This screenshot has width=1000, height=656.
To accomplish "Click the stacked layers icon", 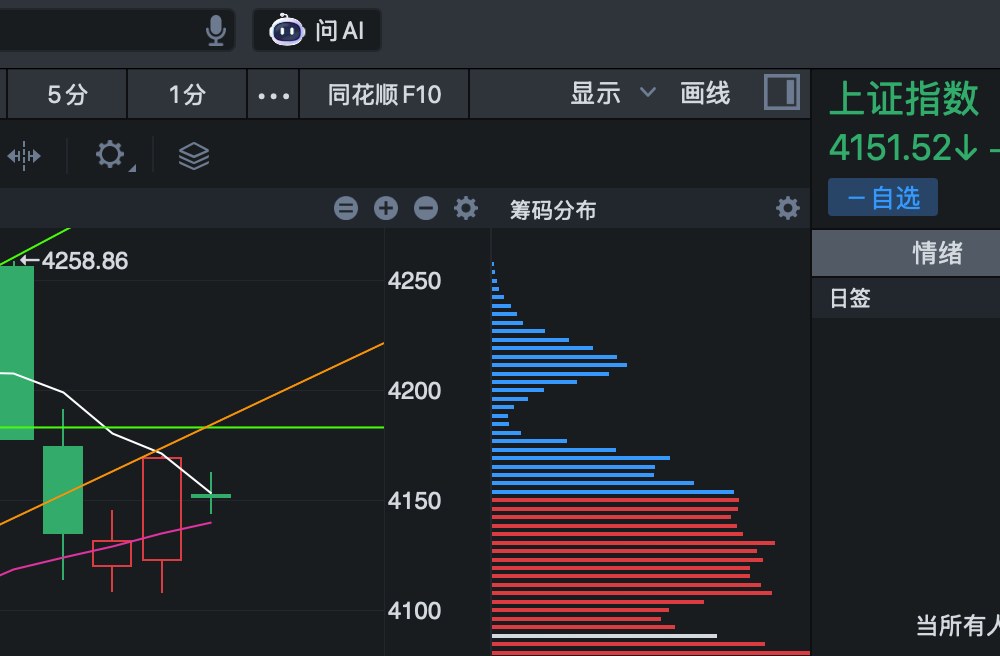I will (x=194, y=156).
